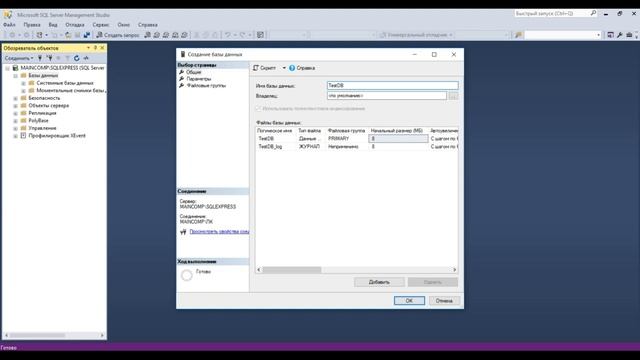640x360 pixels.
Task: Click the pin icon of Object Explorer panel
Action: coord(96,48)
